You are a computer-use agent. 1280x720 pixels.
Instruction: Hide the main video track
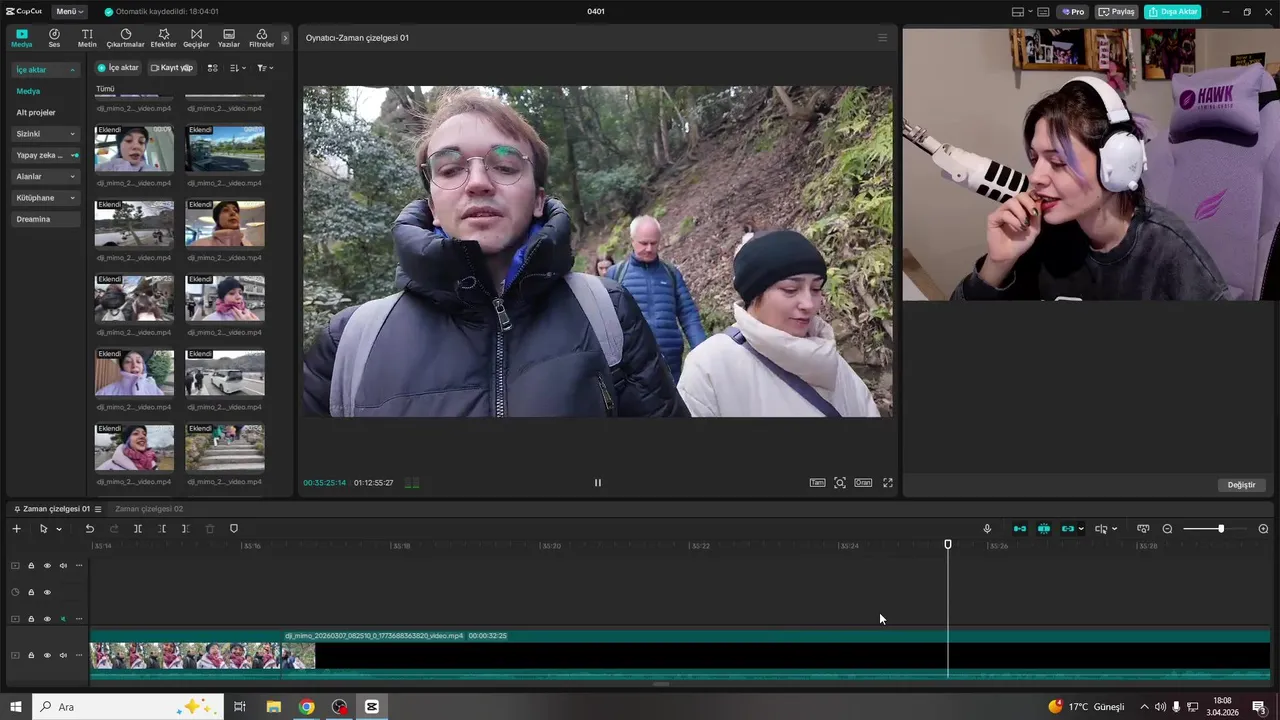click(x=47, y=656)
